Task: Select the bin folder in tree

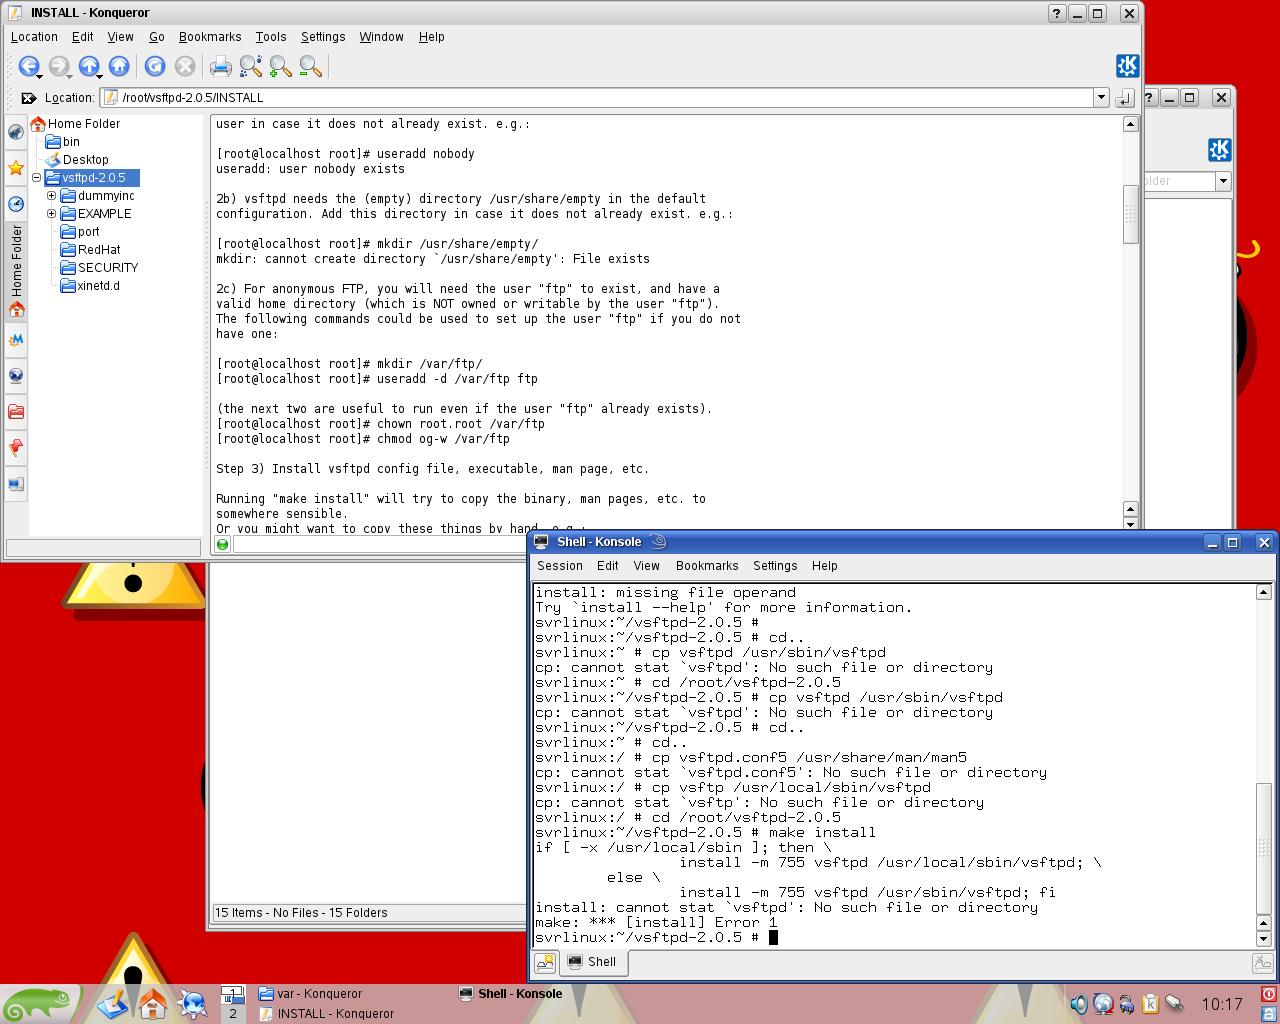Action: pos(62,142)
